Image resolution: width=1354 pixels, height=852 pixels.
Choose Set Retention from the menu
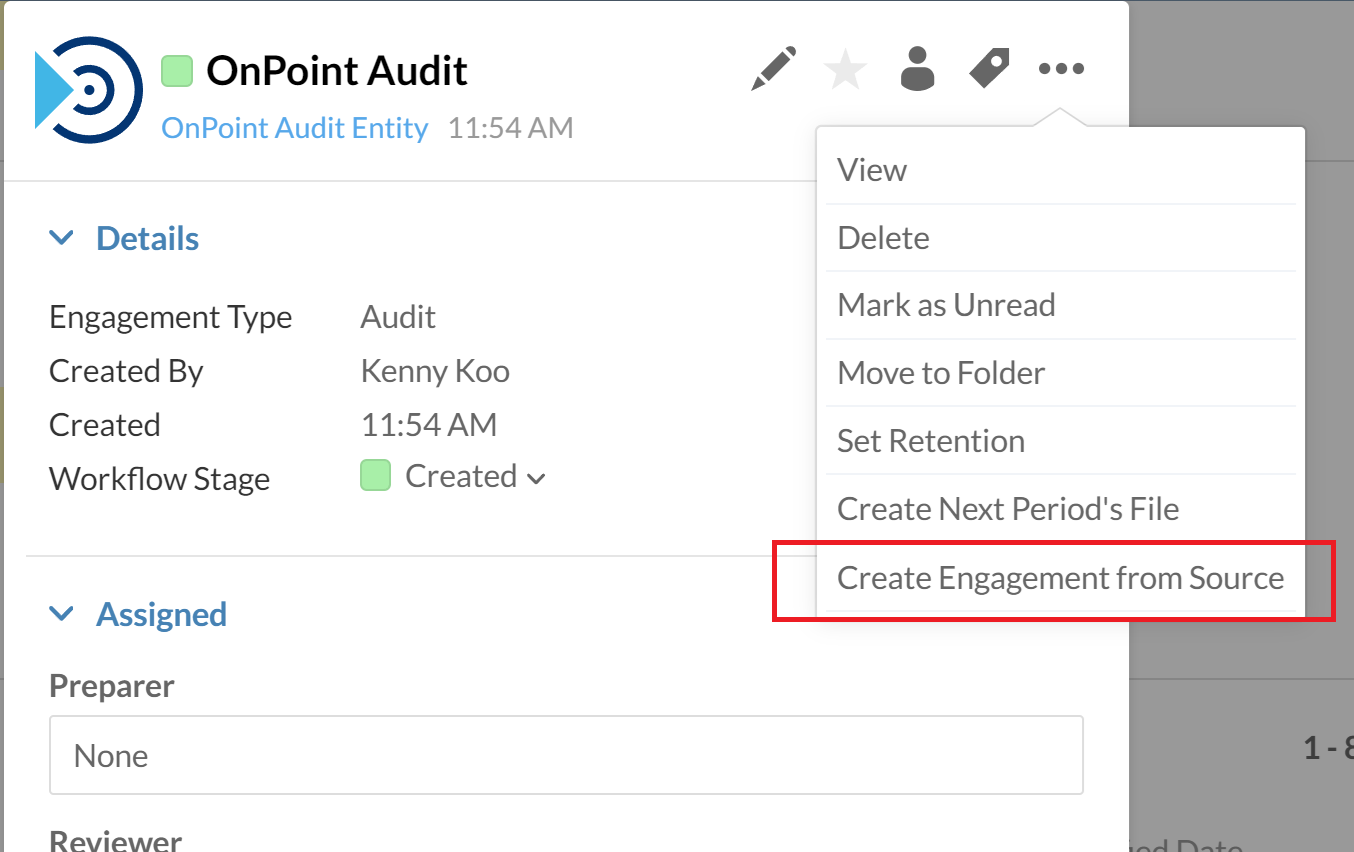coord(931,440)
